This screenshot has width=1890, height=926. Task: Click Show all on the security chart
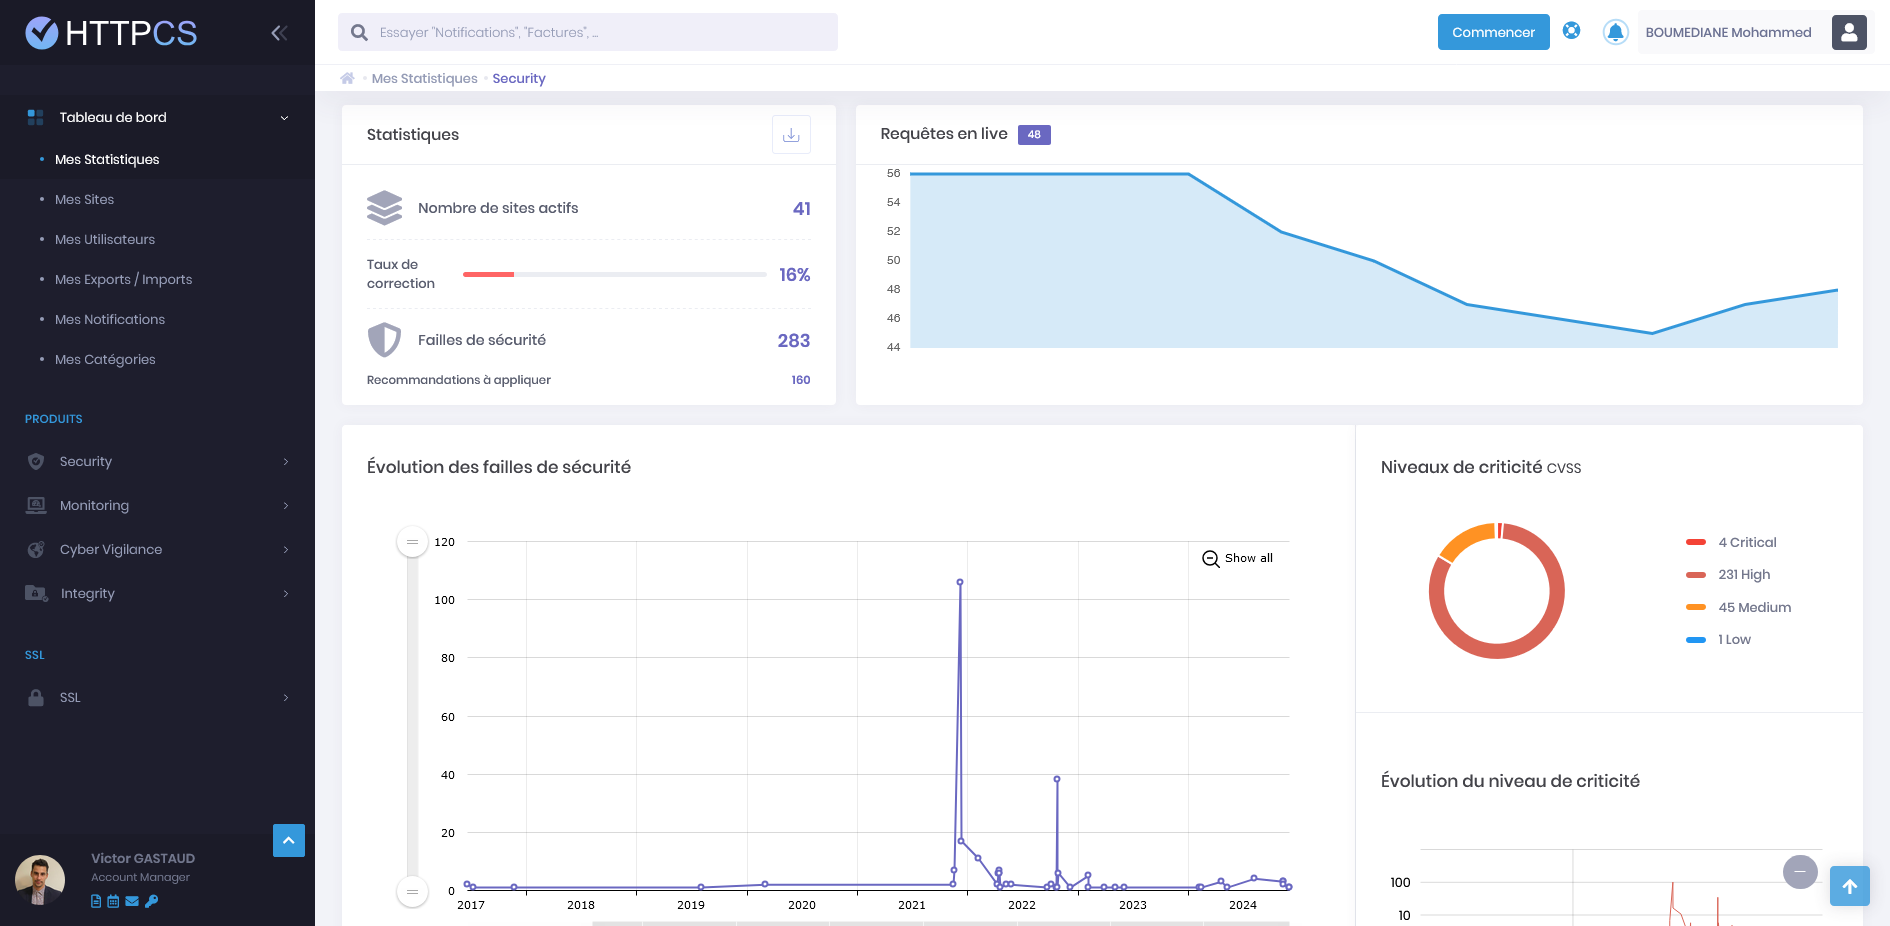click(x=1239, y=558)
